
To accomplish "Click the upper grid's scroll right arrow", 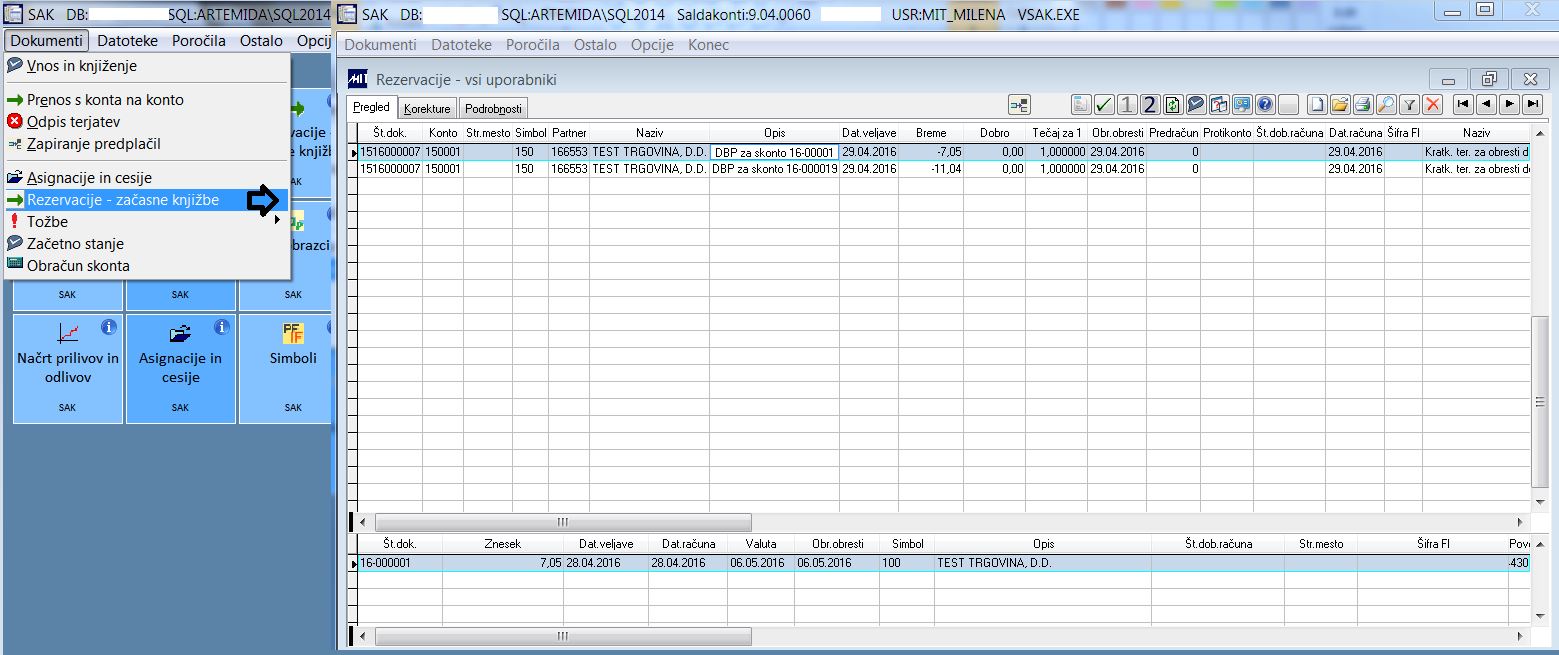I will click(1521, 522).
